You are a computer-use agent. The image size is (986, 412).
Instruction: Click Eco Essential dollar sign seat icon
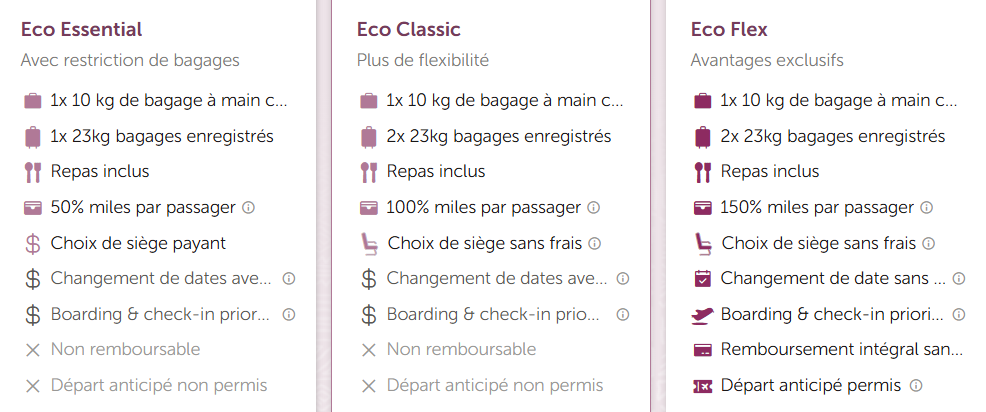33,243
